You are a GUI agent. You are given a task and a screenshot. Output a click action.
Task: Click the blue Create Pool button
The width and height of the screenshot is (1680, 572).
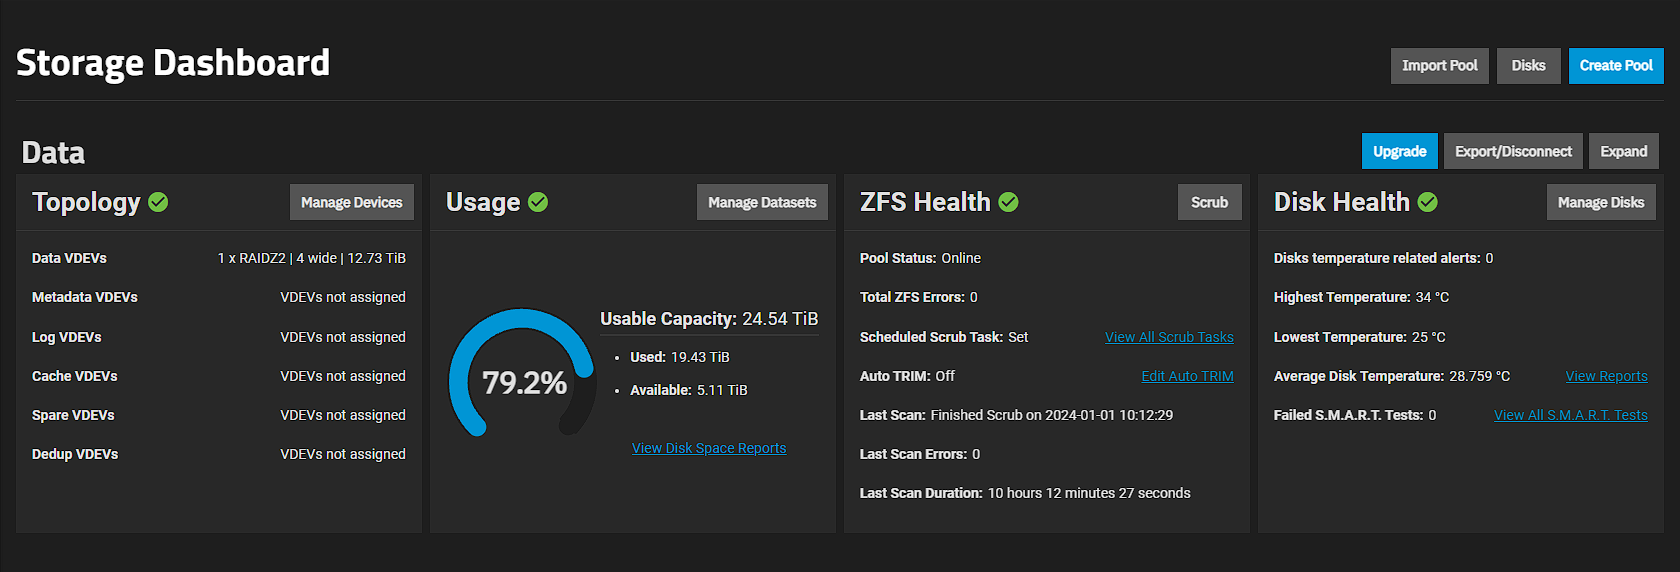[1616, 66]
